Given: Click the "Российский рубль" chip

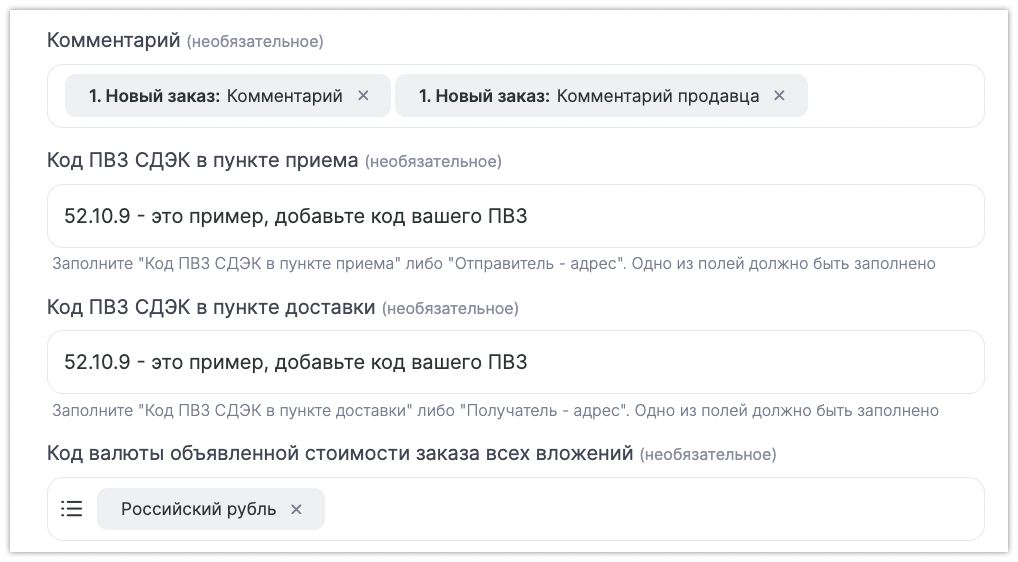Looking at the screenshot, I should [198, 509].
